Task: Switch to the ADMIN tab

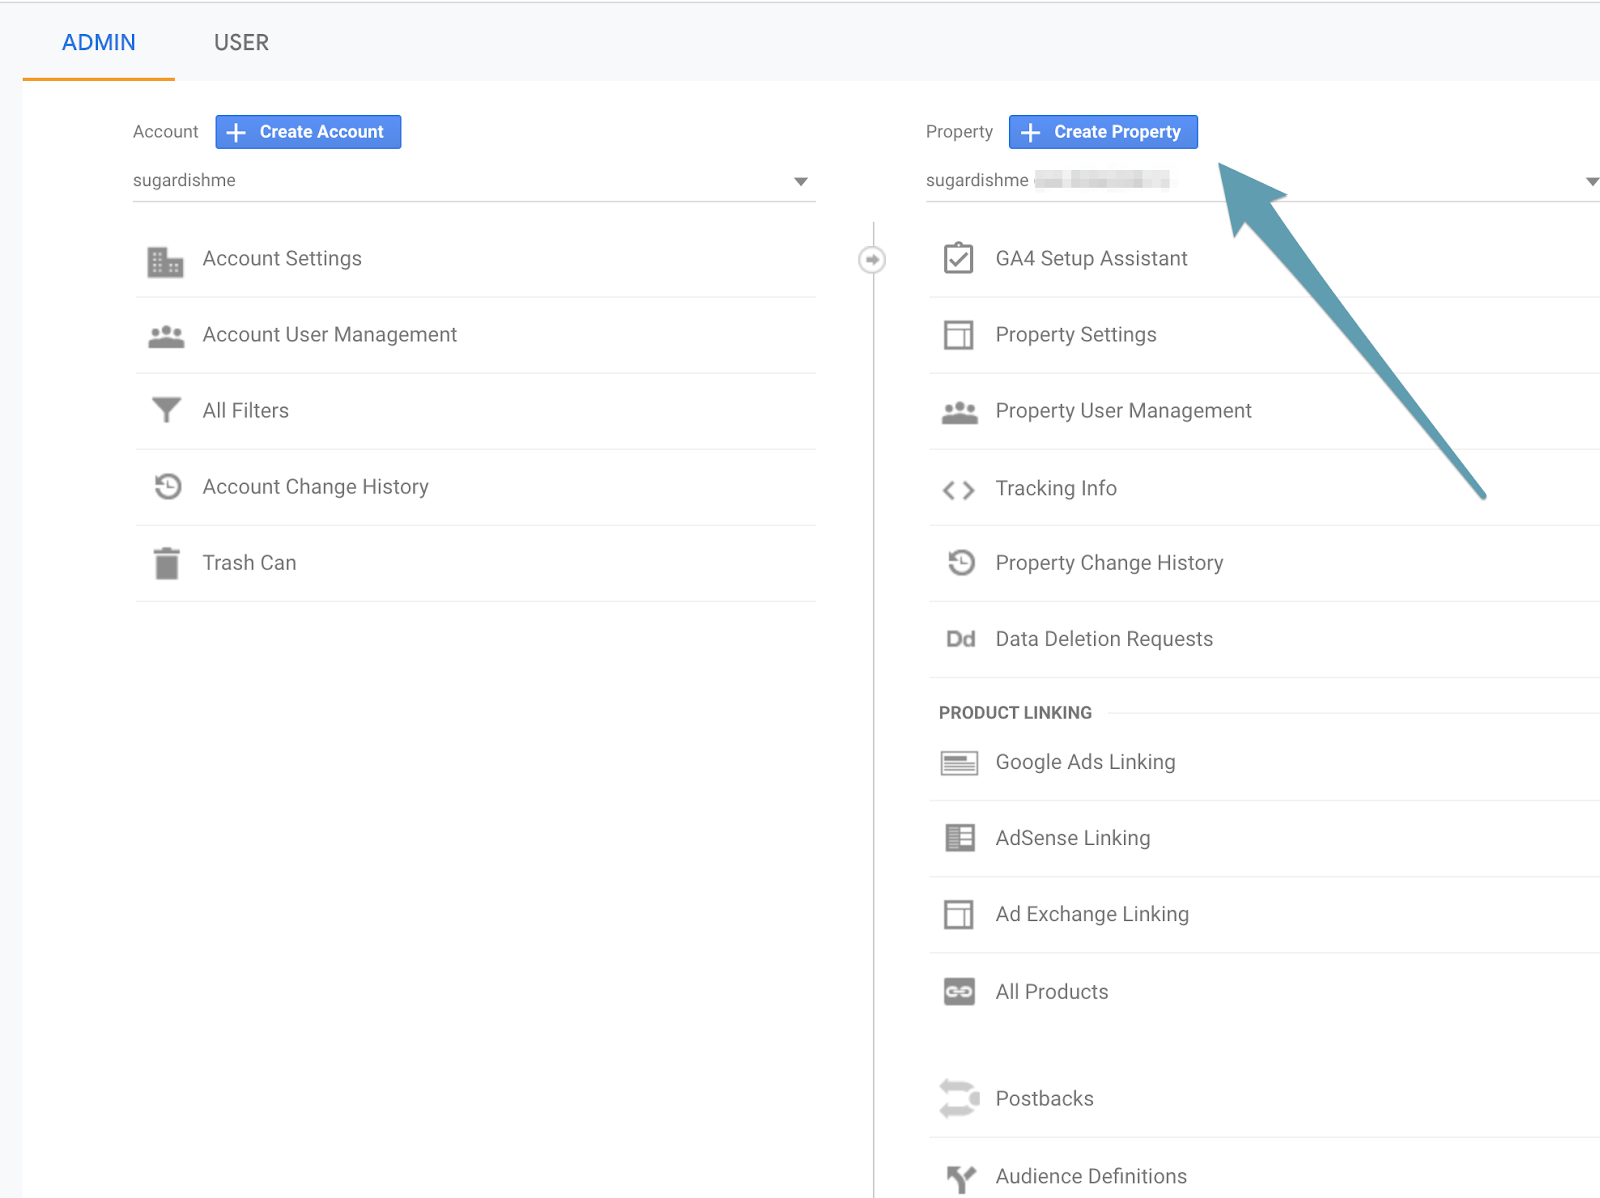Action: pos(99,43)
